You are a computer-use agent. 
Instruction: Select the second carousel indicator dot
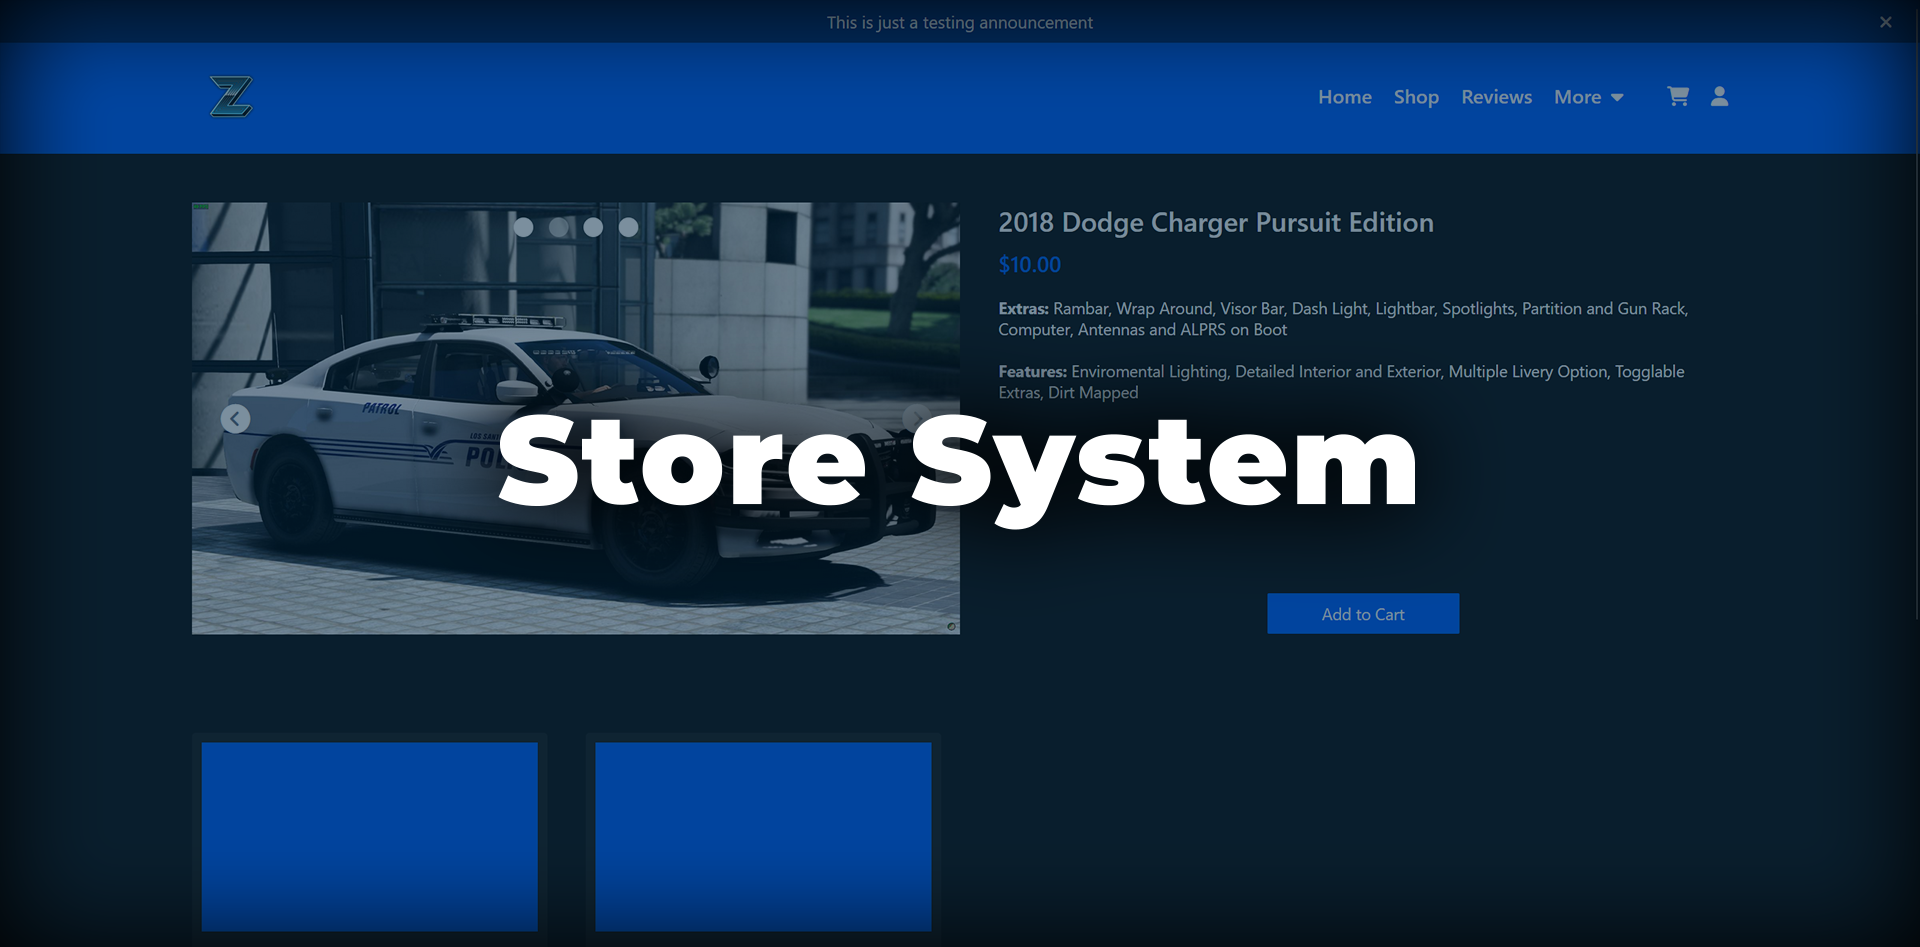pos(558,227)
